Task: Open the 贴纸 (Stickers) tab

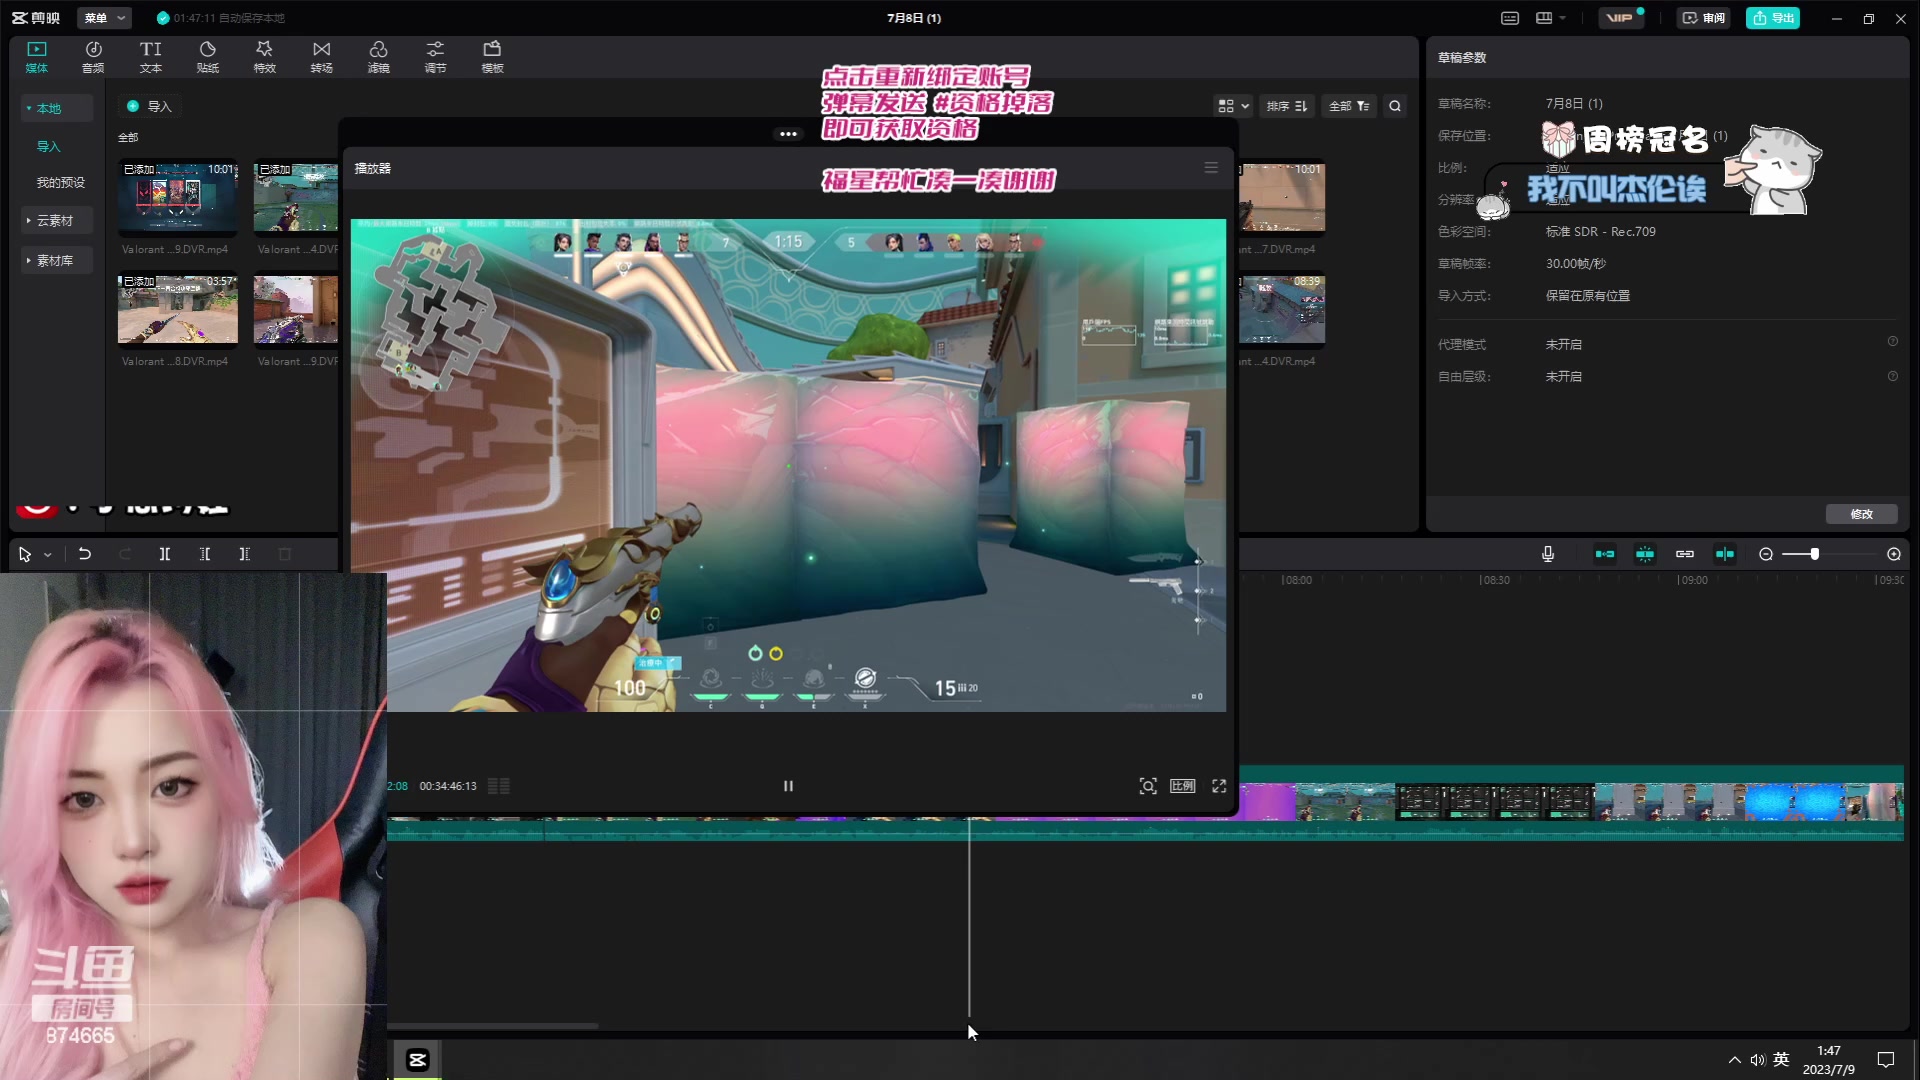Action: pyautogui.click(x=207, y=57)
